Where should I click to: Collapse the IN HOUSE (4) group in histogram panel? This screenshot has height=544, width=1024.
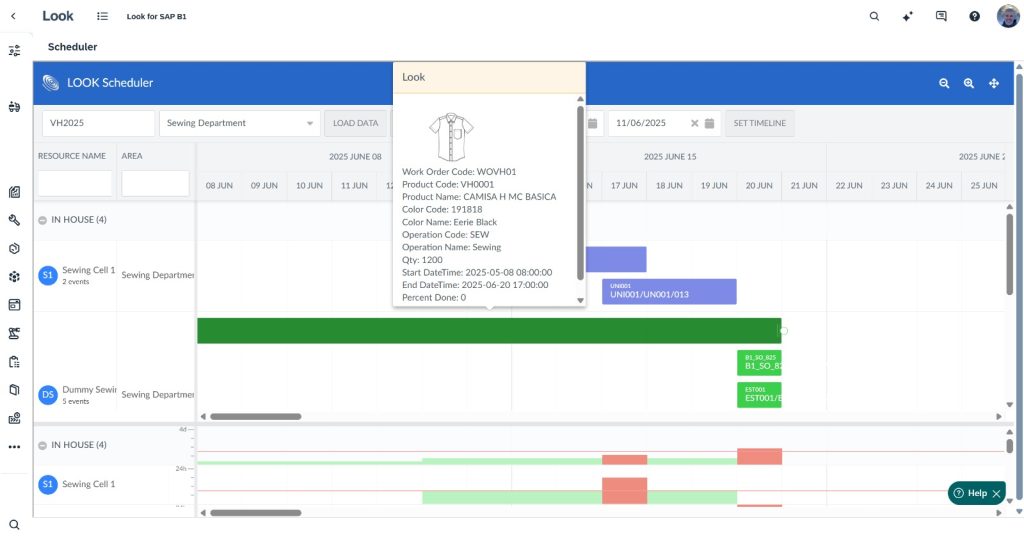coord(43,445)
